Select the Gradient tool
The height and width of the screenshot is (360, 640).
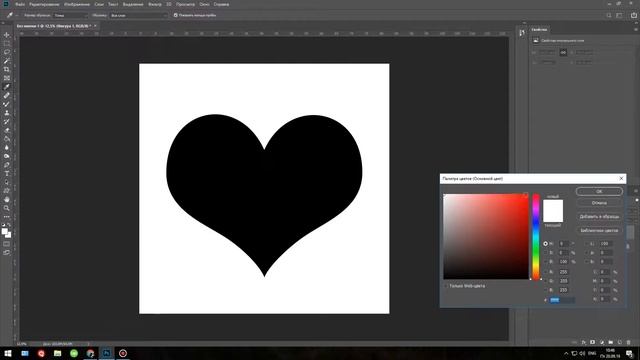(7, 139)
